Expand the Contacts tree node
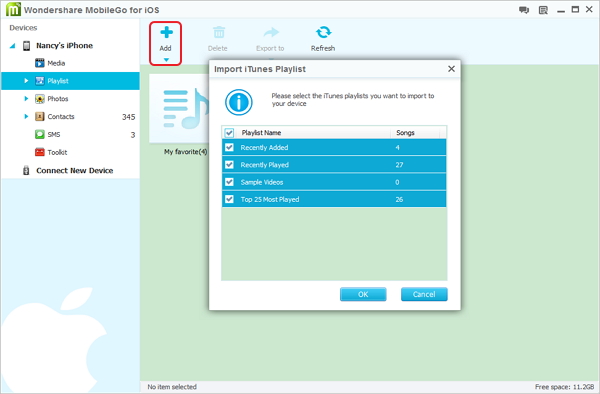This screenshot has height=394, width=600. tap(26, 116)
